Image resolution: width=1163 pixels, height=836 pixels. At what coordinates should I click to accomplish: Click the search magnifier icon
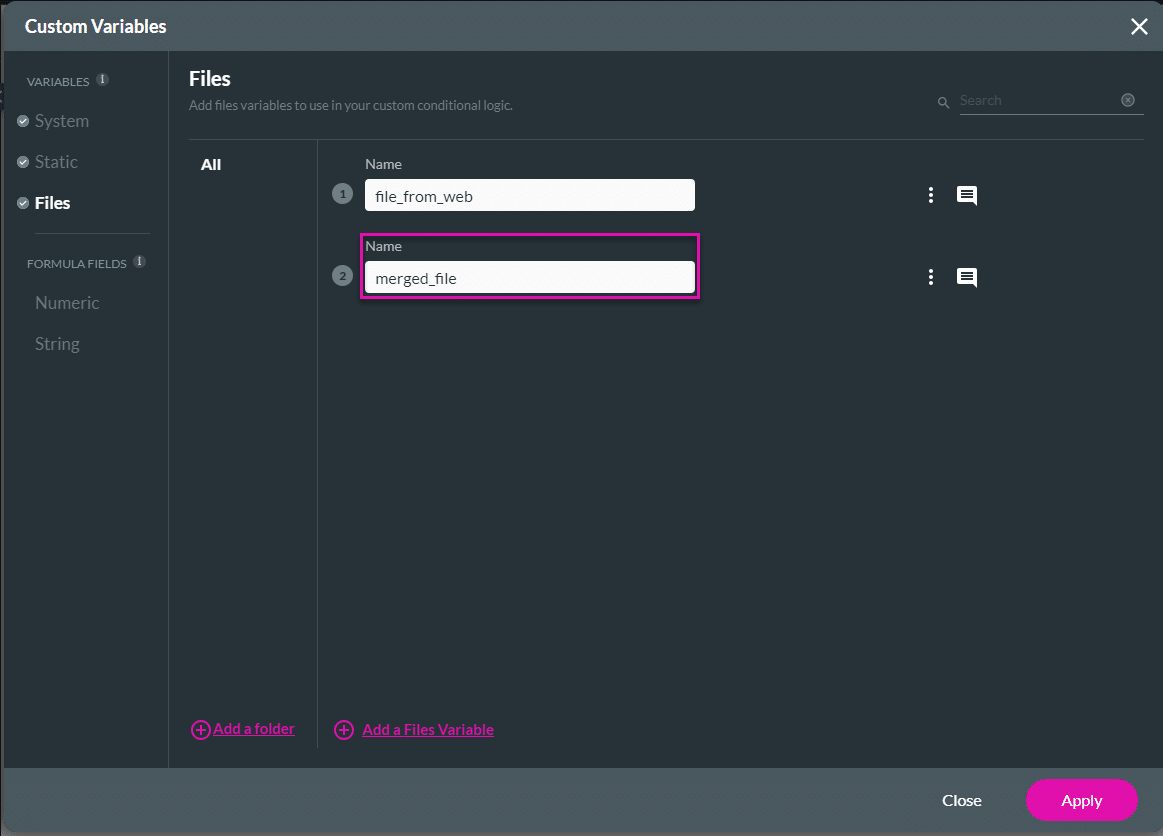943,102
